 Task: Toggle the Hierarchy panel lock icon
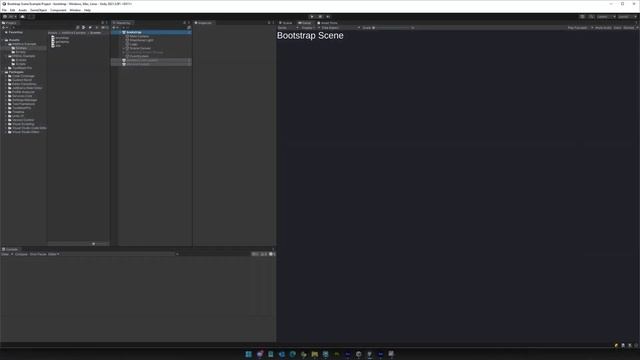tap(184, 23)
